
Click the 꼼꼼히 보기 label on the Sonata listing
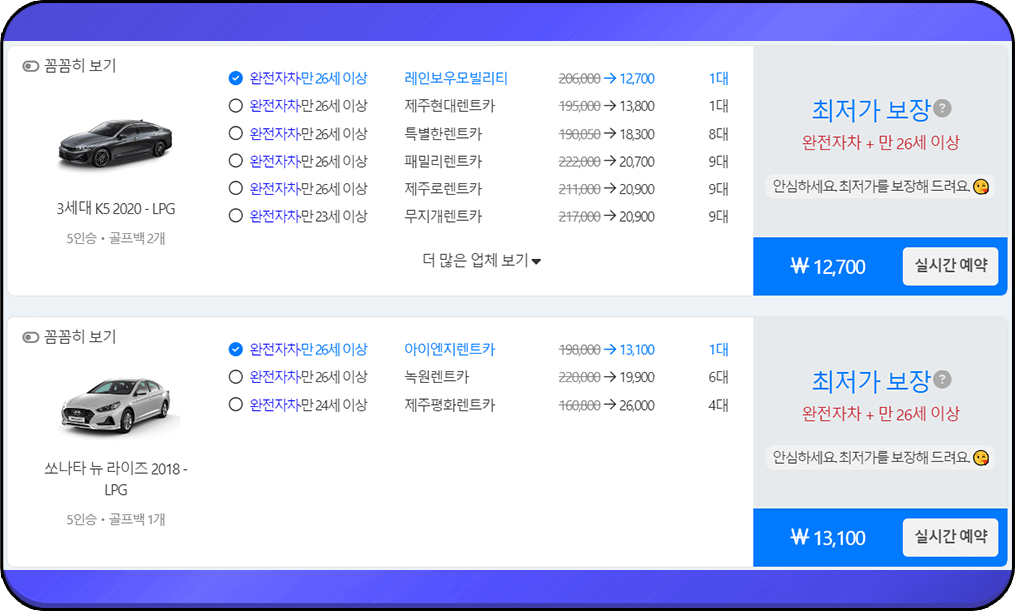[x=79, y=337]
